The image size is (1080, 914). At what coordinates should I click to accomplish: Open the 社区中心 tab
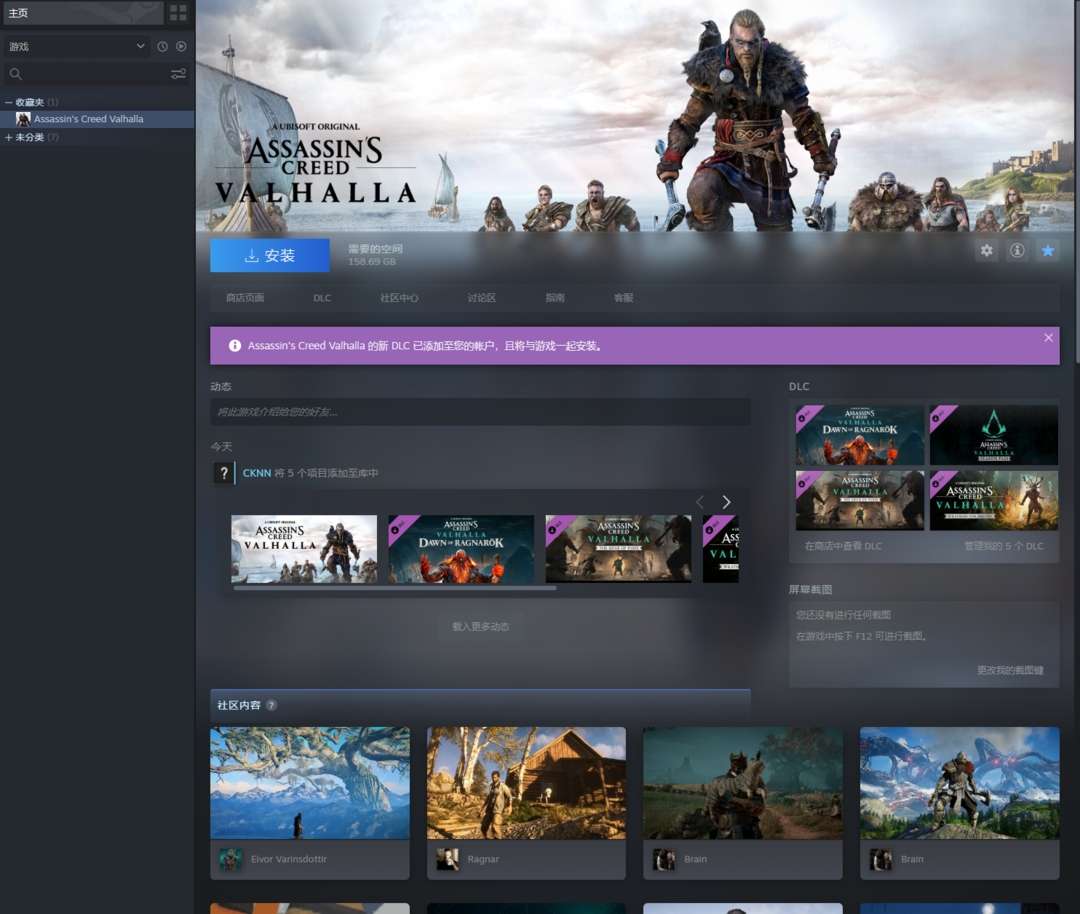tap(399, 298)
